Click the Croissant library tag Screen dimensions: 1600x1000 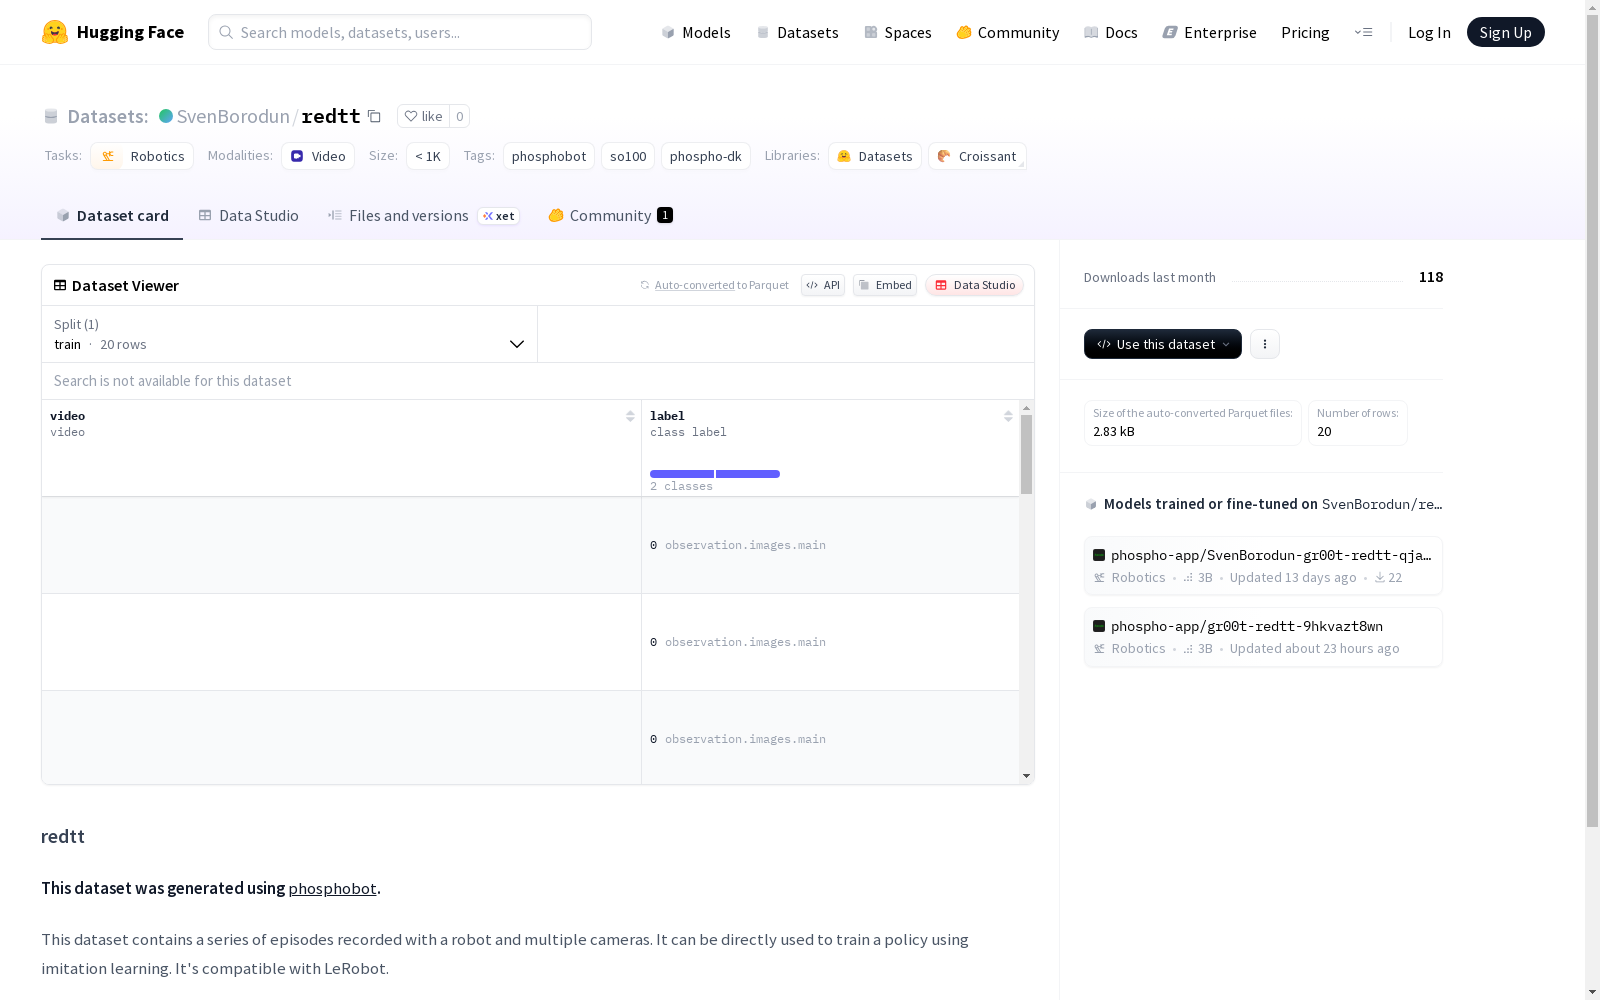pyautogui.click(x=977, y=156)
